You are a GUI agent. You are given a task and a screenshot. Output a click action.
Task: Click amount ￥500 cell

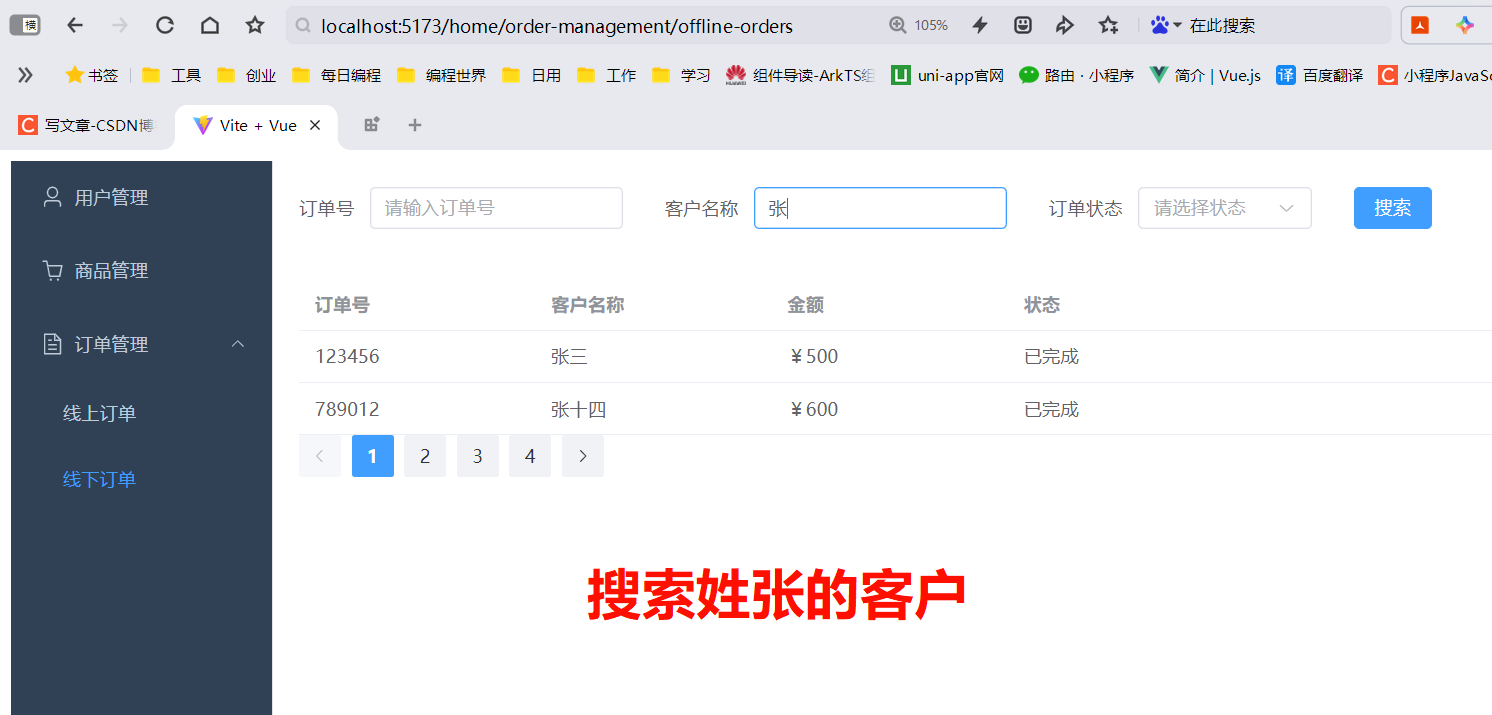pyautogui.click(x=813, y=357)
